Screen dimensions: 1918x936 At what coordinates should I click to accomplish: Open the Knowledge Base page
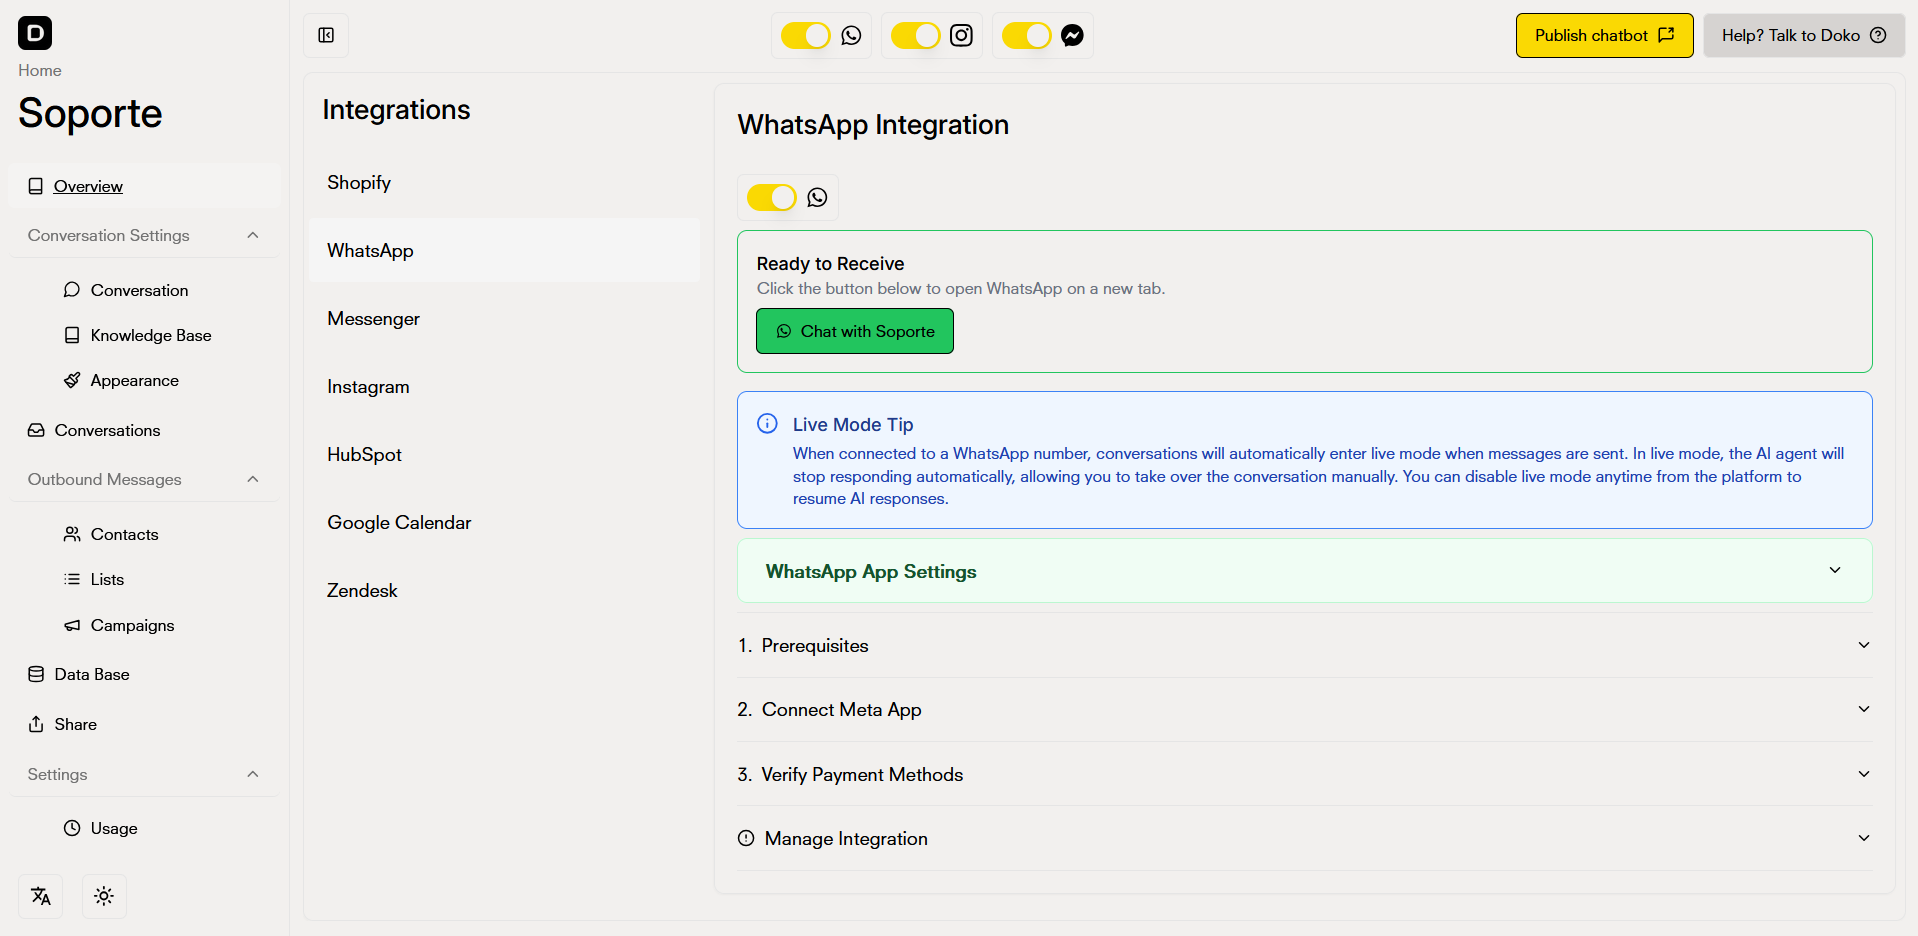151,335
